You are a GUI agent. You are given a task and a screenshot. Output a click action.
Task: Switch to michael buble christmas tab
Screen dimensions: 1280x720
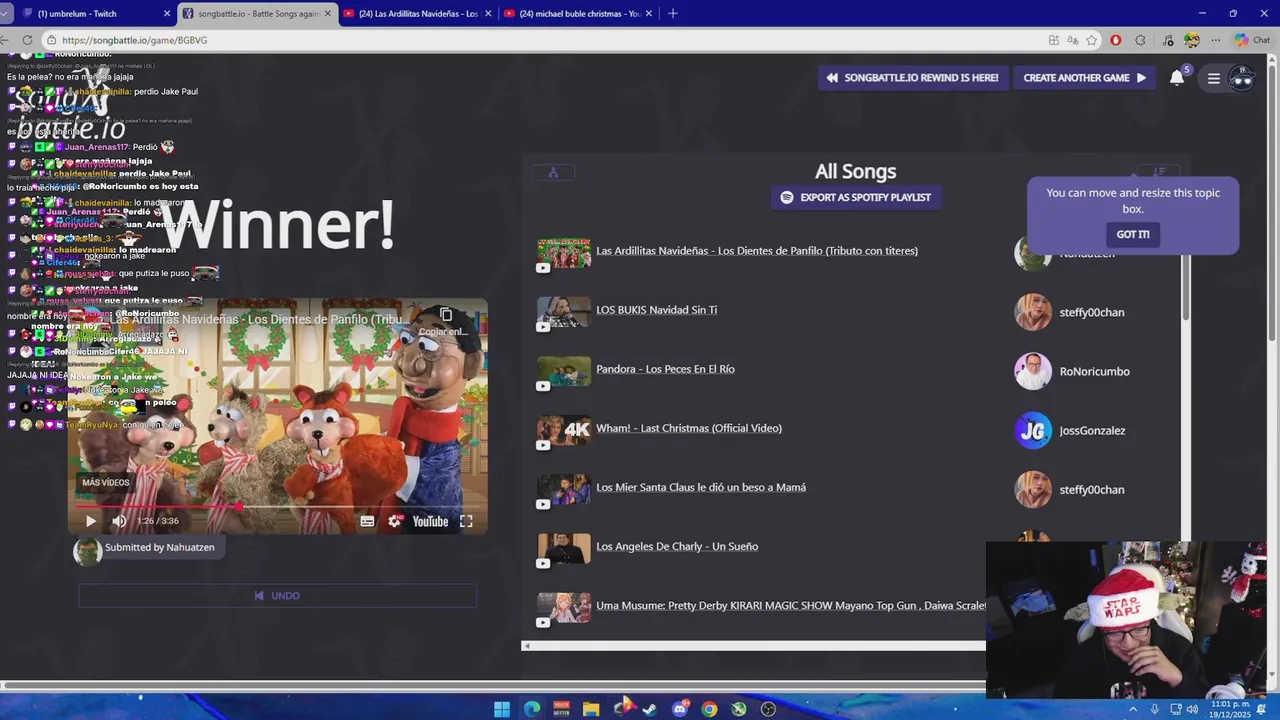[x=580, y=13]
